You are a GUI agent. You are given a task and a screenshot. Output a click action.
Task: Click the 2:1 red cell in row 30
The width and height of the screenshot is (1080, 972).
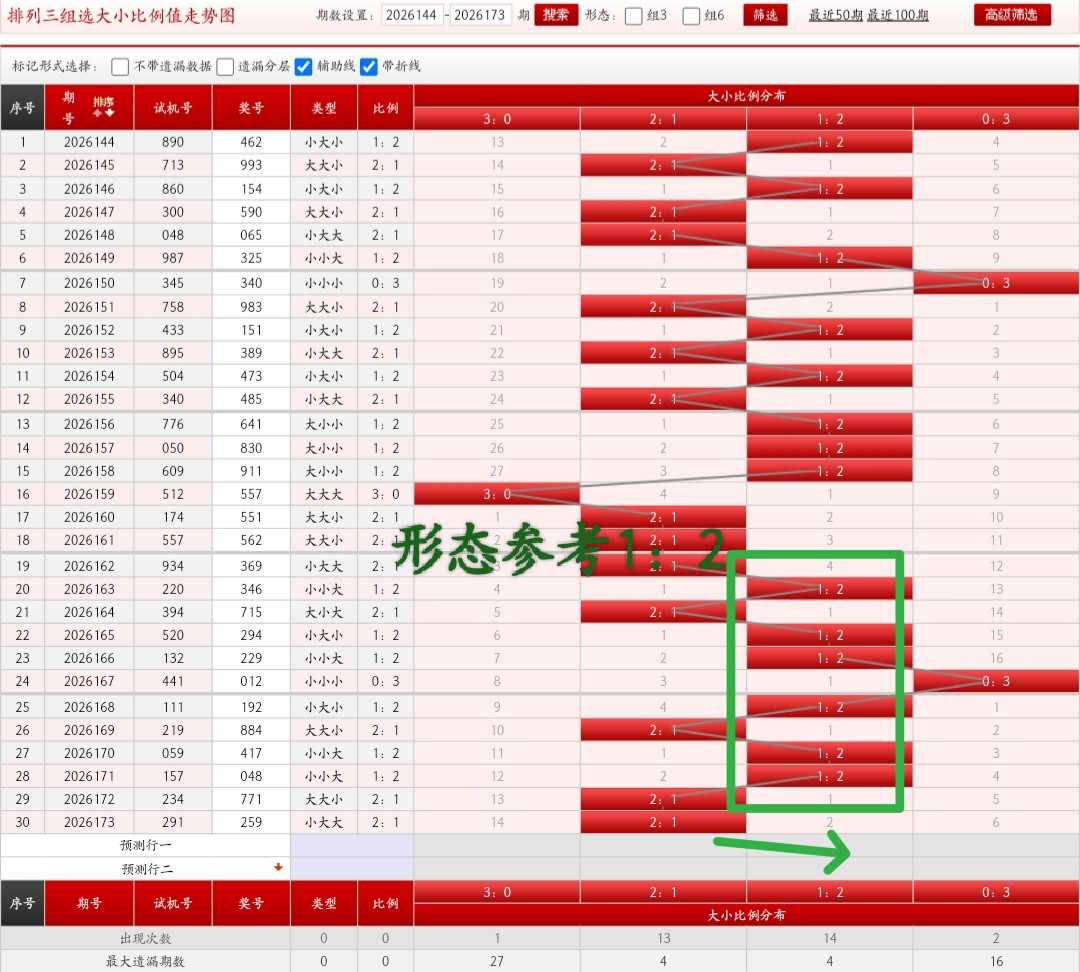click(663, 822)
